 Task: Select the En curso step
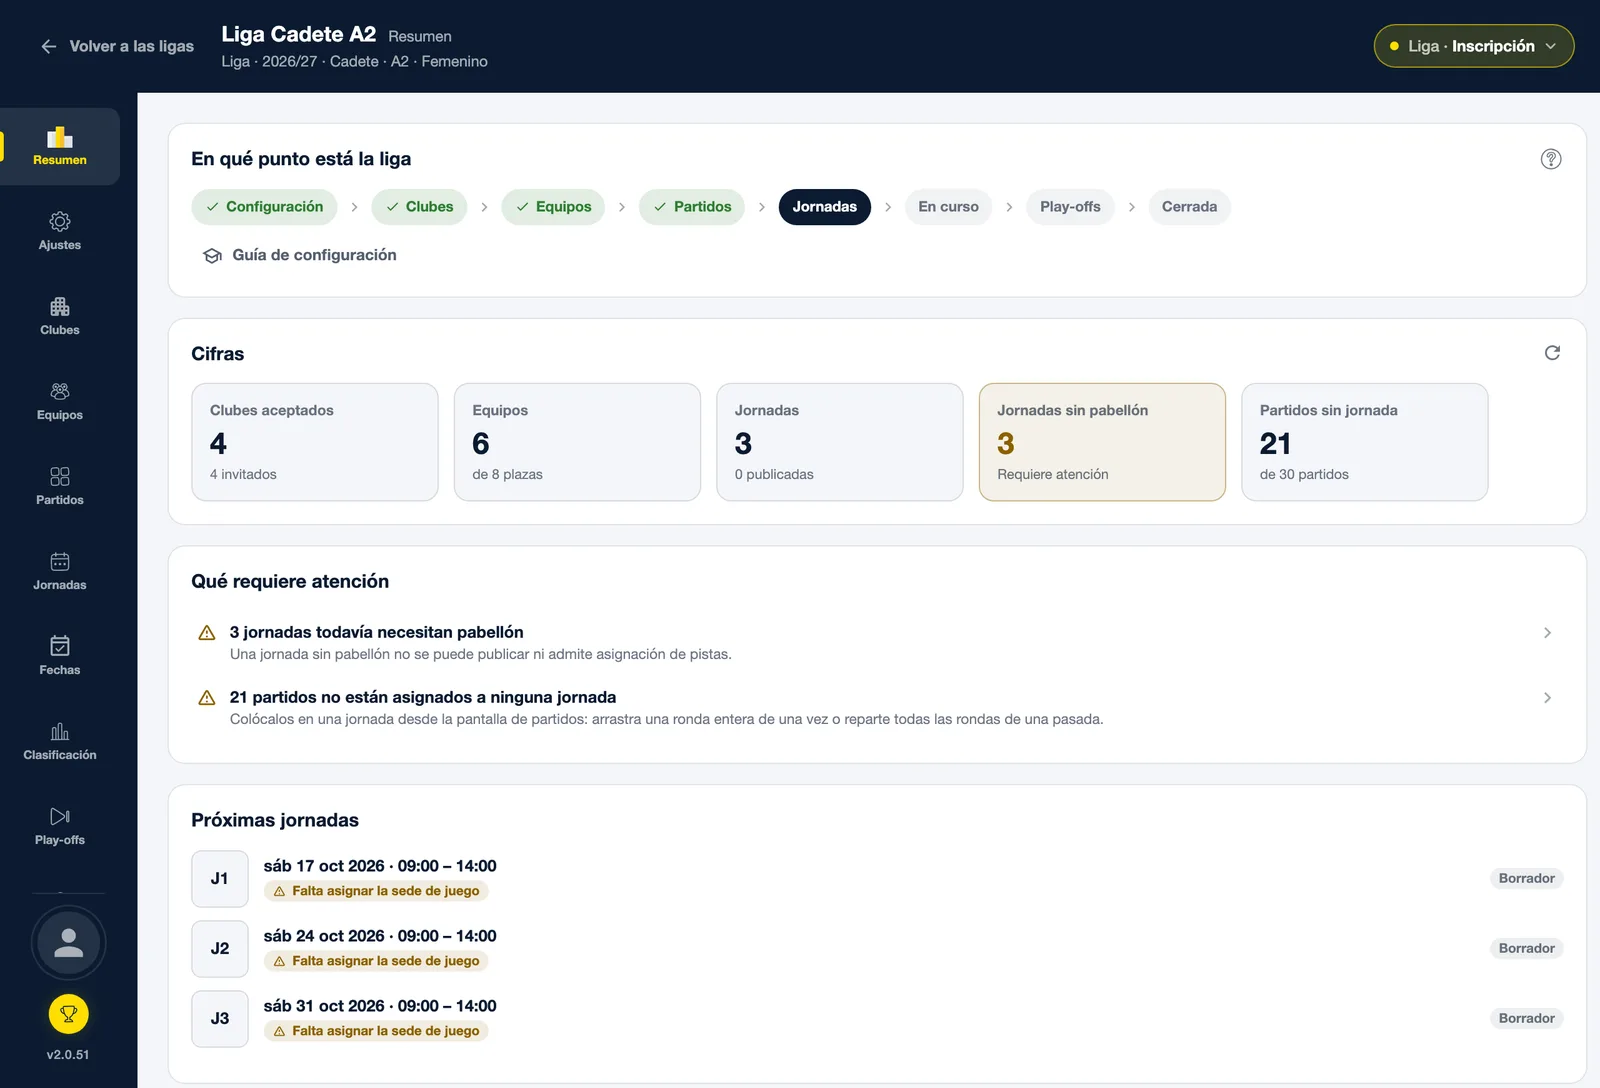coord(948,207)
